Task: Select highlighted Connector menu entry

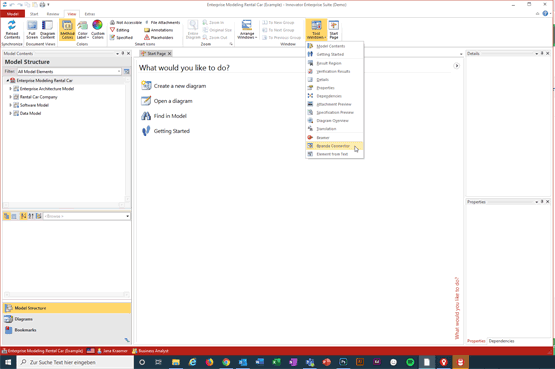Action: click(334, 146)
